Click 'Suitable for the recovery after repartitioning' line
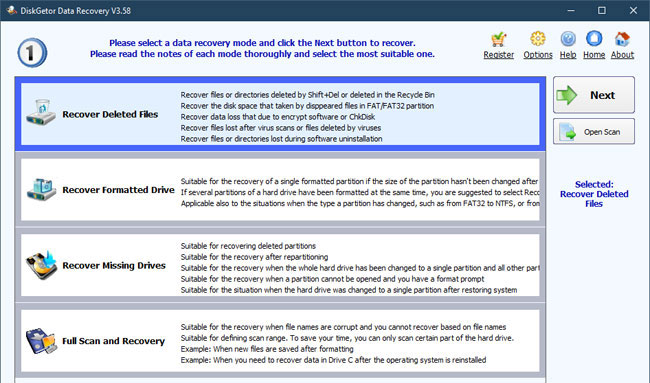The width and height of the screenshot is (650, 383). (254, 257)
